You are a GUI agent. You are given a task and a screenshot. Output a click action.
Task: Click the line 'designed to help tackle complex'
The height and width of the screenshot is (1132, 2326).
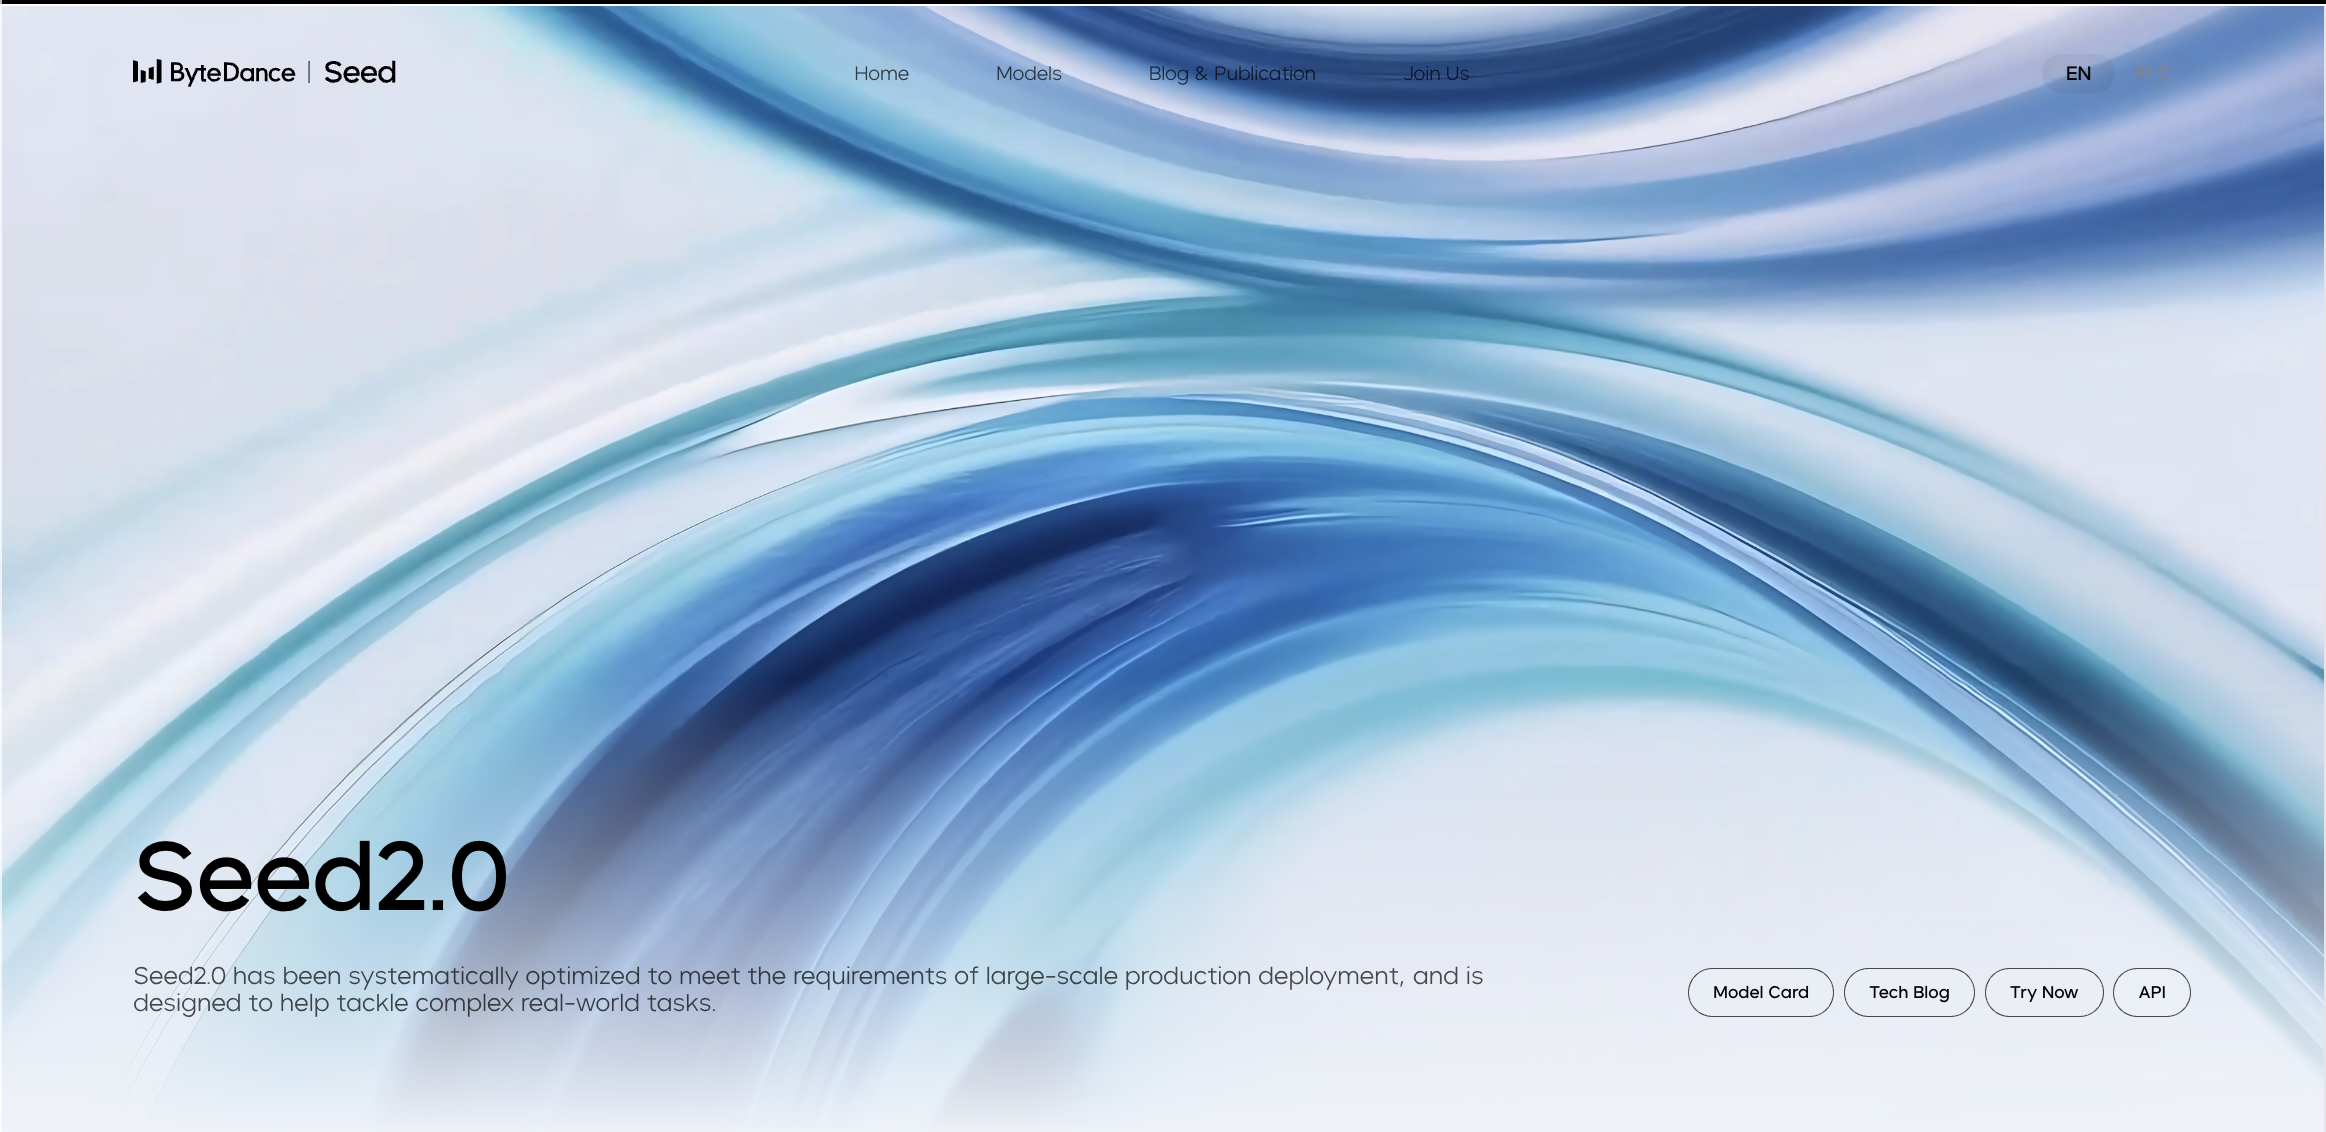424,1003
